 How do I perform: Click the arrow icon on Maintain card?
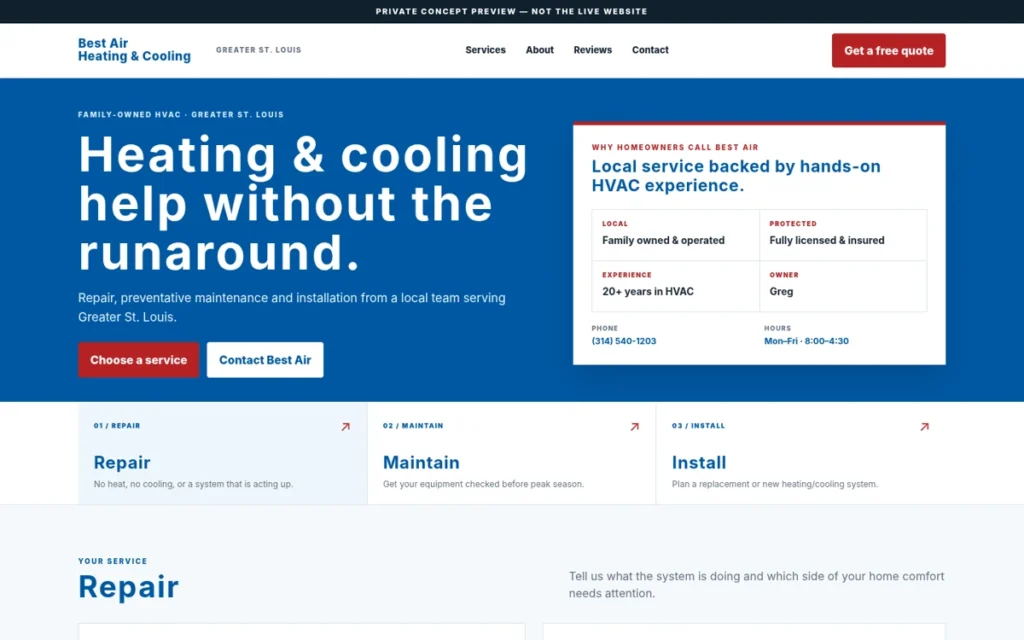634,426
